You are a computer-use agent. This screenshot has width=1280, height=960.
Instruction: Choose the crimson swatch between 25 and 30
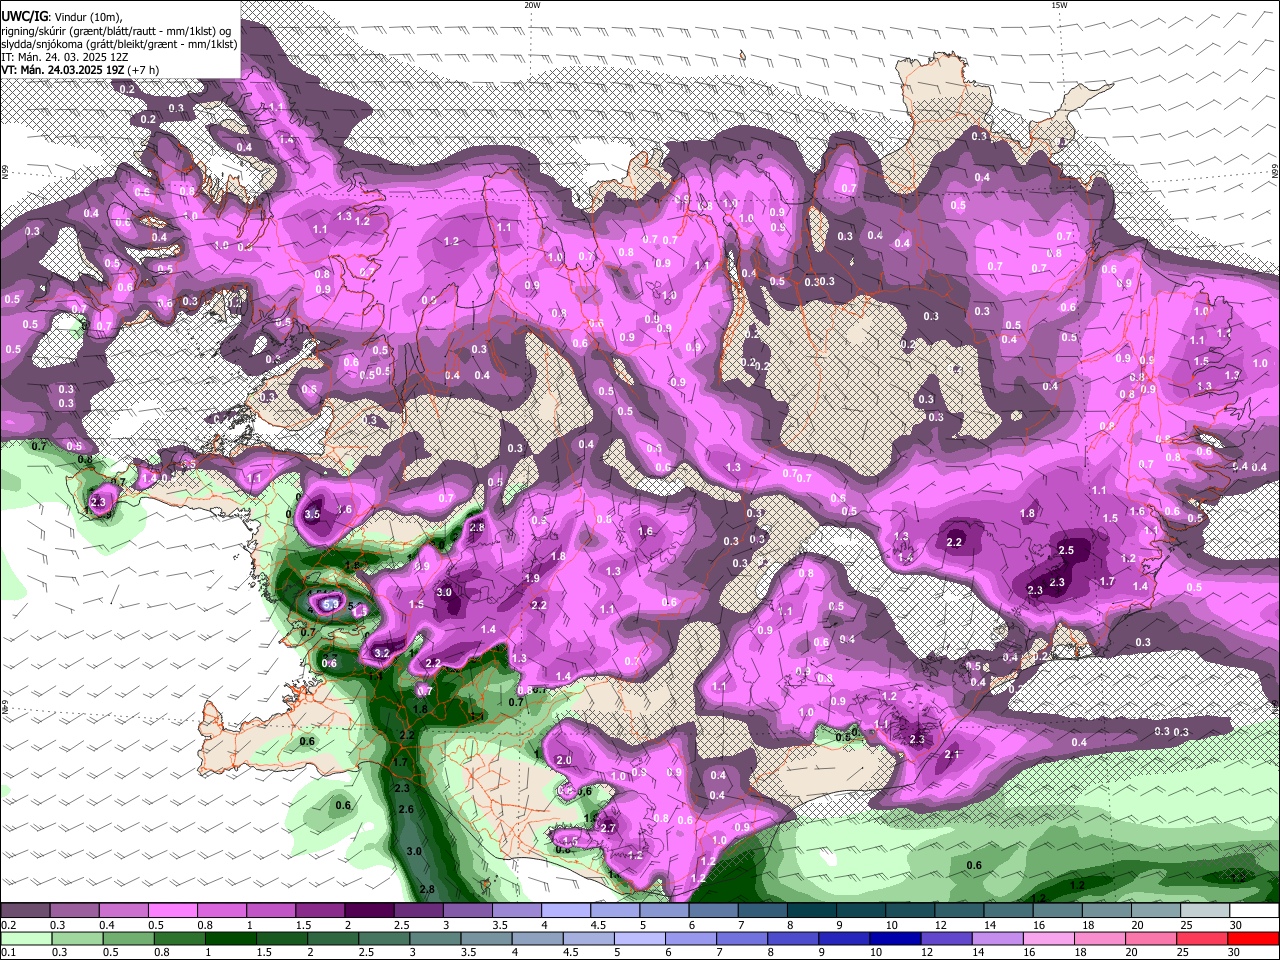tap(1203, 938)
